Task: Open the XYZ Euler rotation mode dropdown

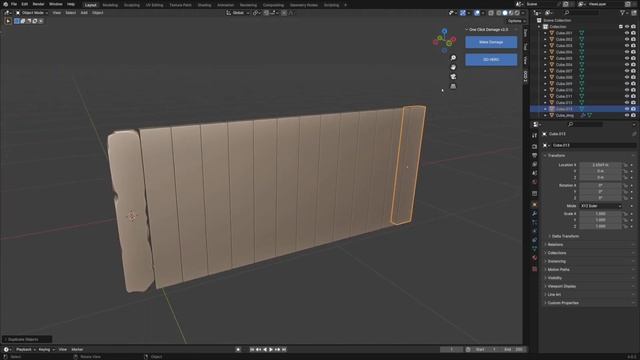Action: pos(601,206)
